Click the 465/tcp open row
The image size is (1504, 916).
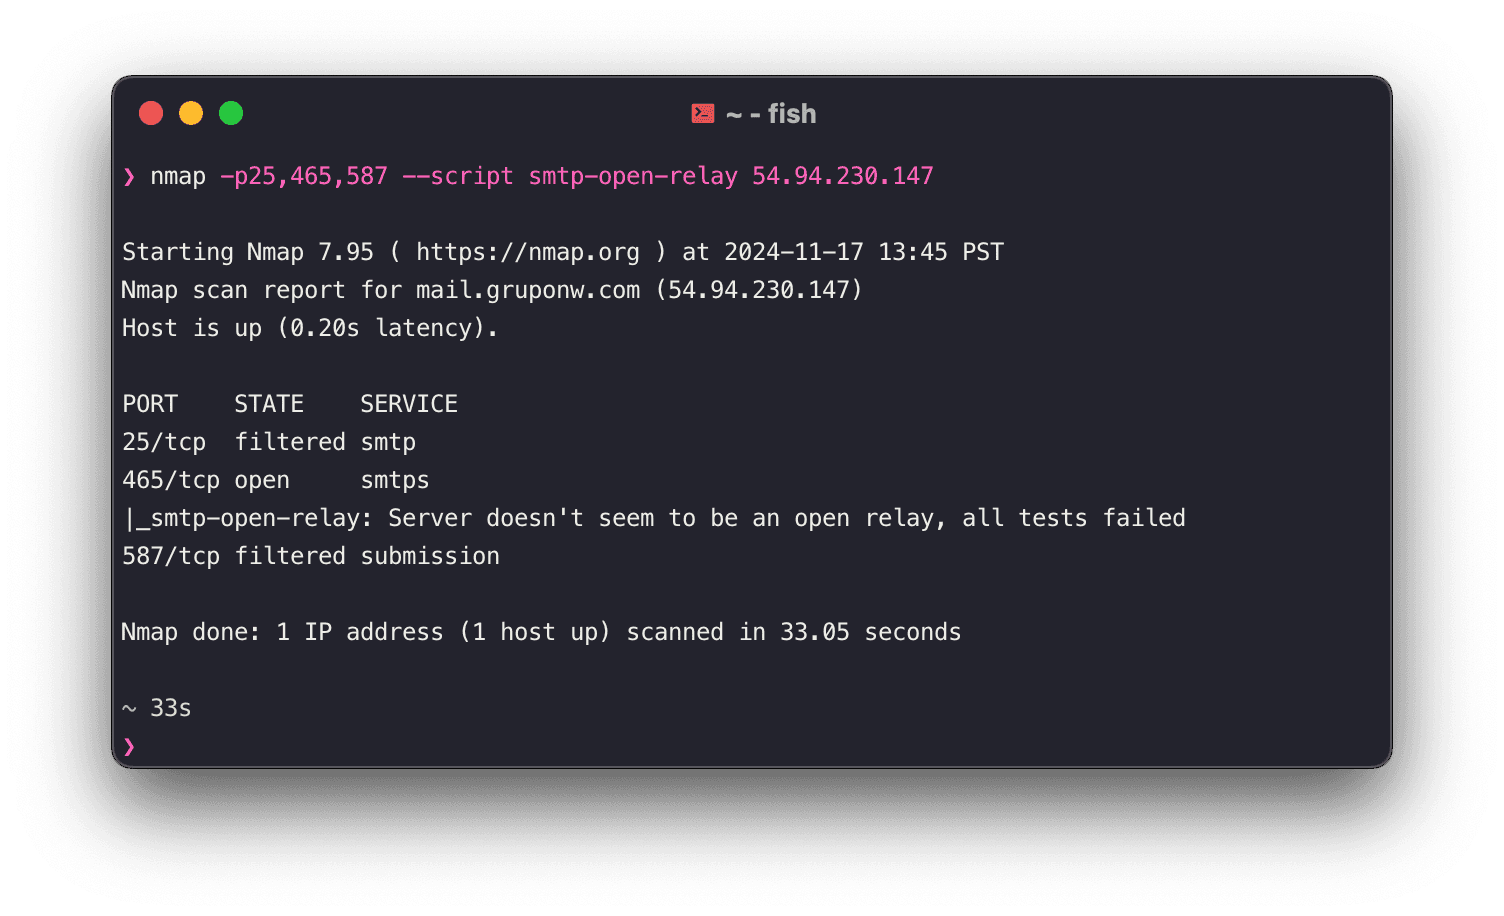point(276,480)
